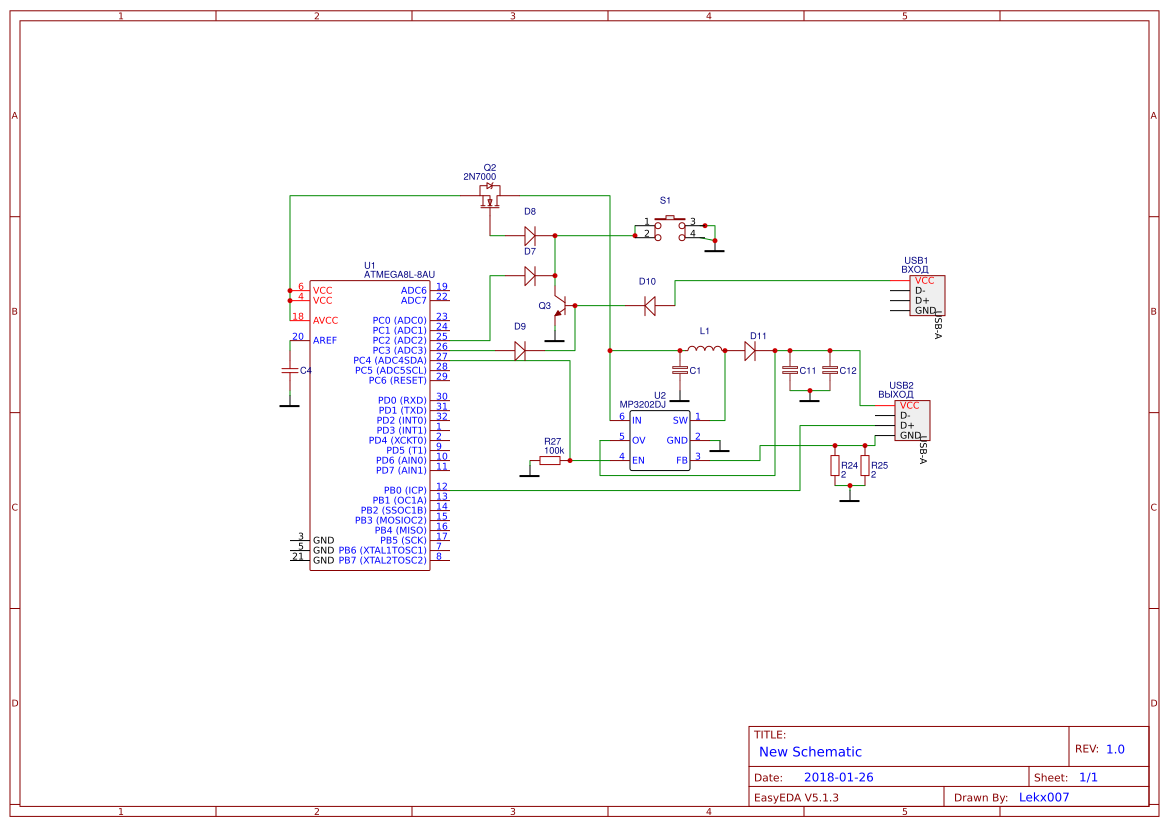This screenshot has height=827, width=1169.
Task: Click the C11 capacitor symbol
Action: click(790, 370)
